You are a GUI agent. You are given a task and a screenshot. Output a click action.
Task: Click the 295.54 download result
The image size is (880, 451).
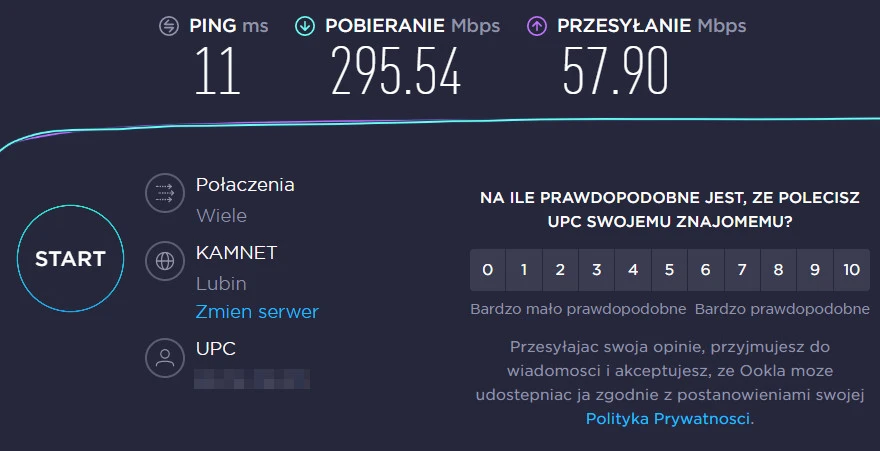396,72
